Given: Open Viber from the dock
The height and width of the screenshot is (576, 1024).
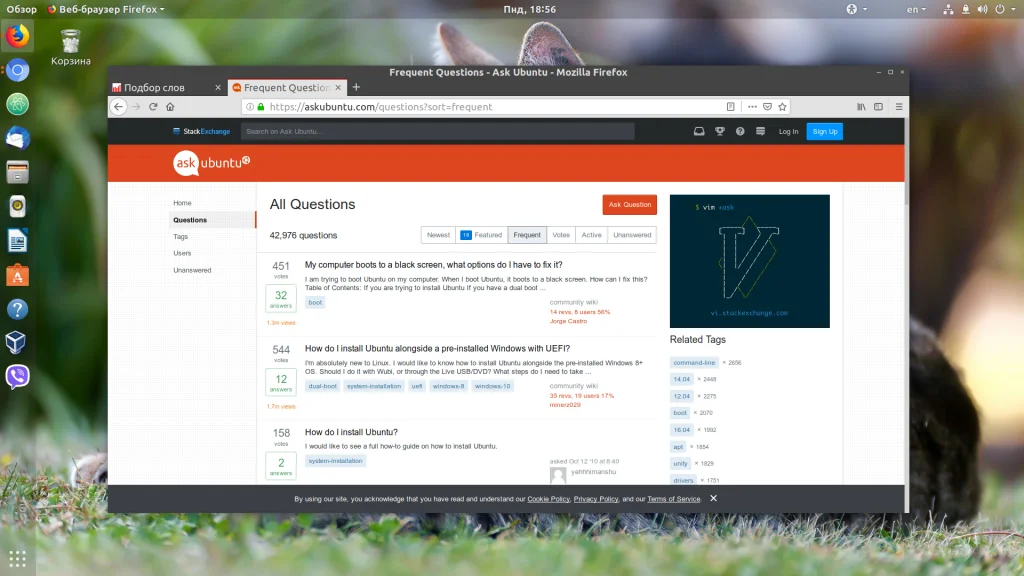Looking at the screenshot, I should pos(18,377).
